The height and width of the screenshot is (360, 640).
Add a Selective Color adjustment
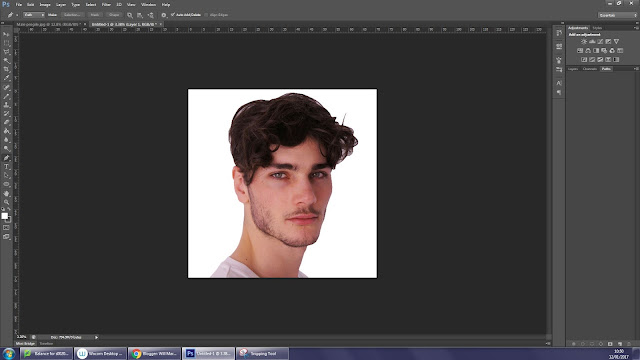[608, 60]
